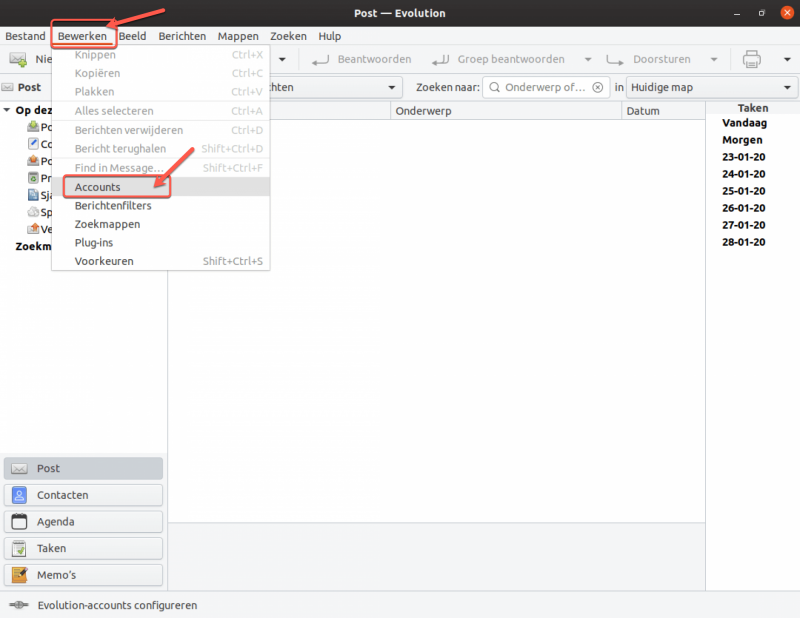Image resolution: width=800 pixels, height=618 pixels.
Task: Expand the Groep beantwoorden dropdown arrow
Action: tap(588, 60)
